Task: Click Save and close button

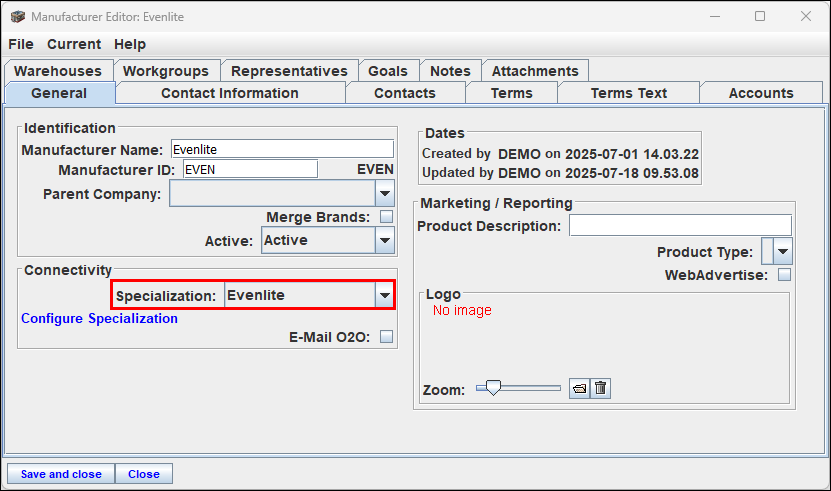Action: [x=61, y=474]
